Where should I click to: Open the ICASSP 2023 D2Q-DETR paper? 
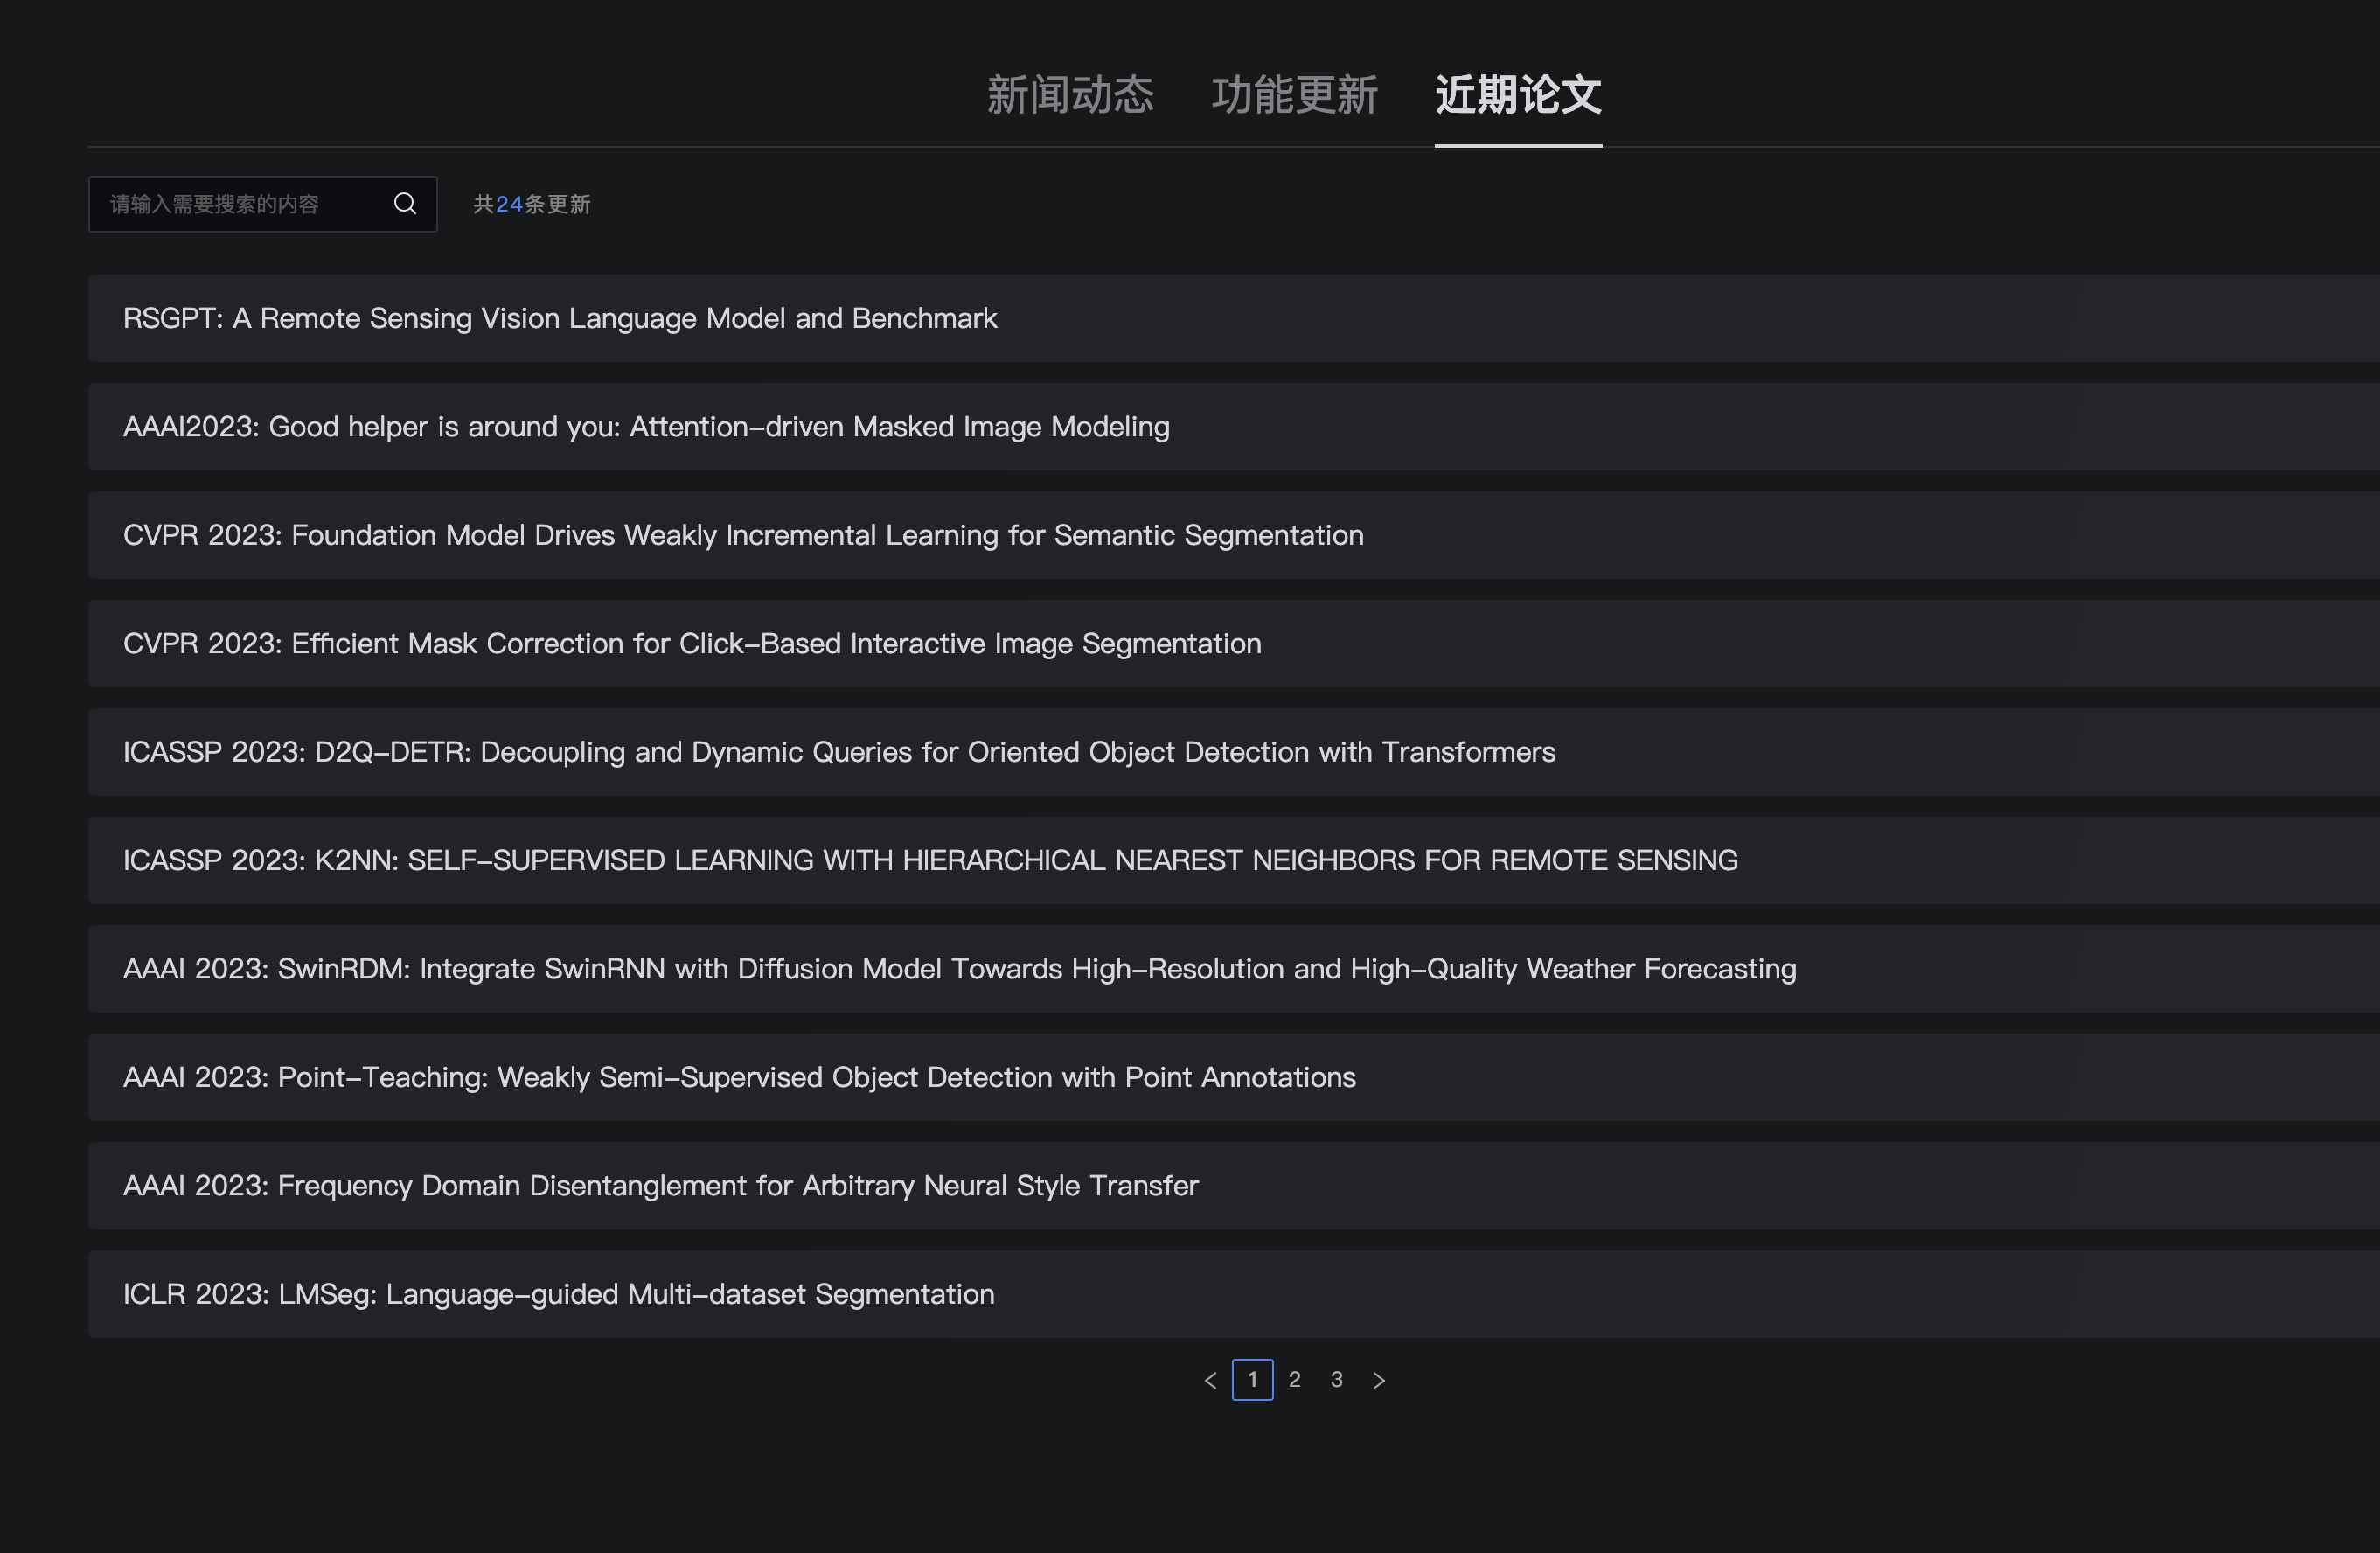[1234, 752]
